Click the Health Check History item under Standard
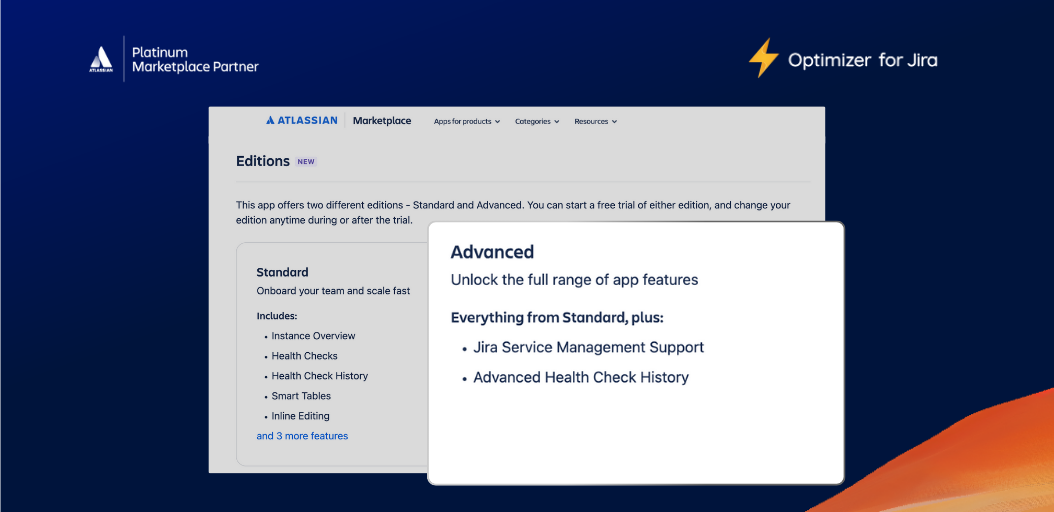This screenshot has width=1054, height=512. pyautogui.click(x=320, y=376)
